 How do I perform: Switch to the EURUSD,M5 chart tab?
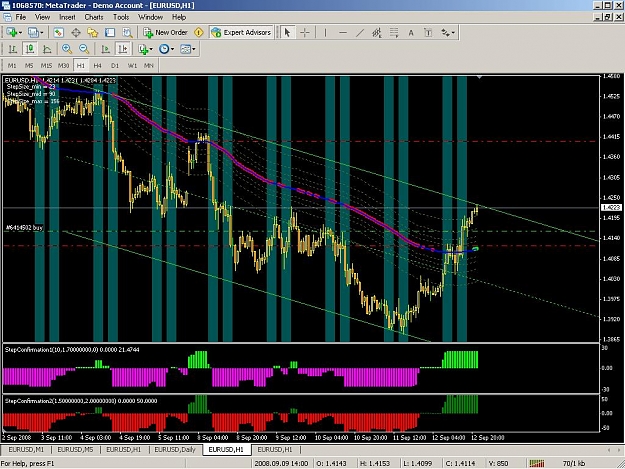(75, 449)
